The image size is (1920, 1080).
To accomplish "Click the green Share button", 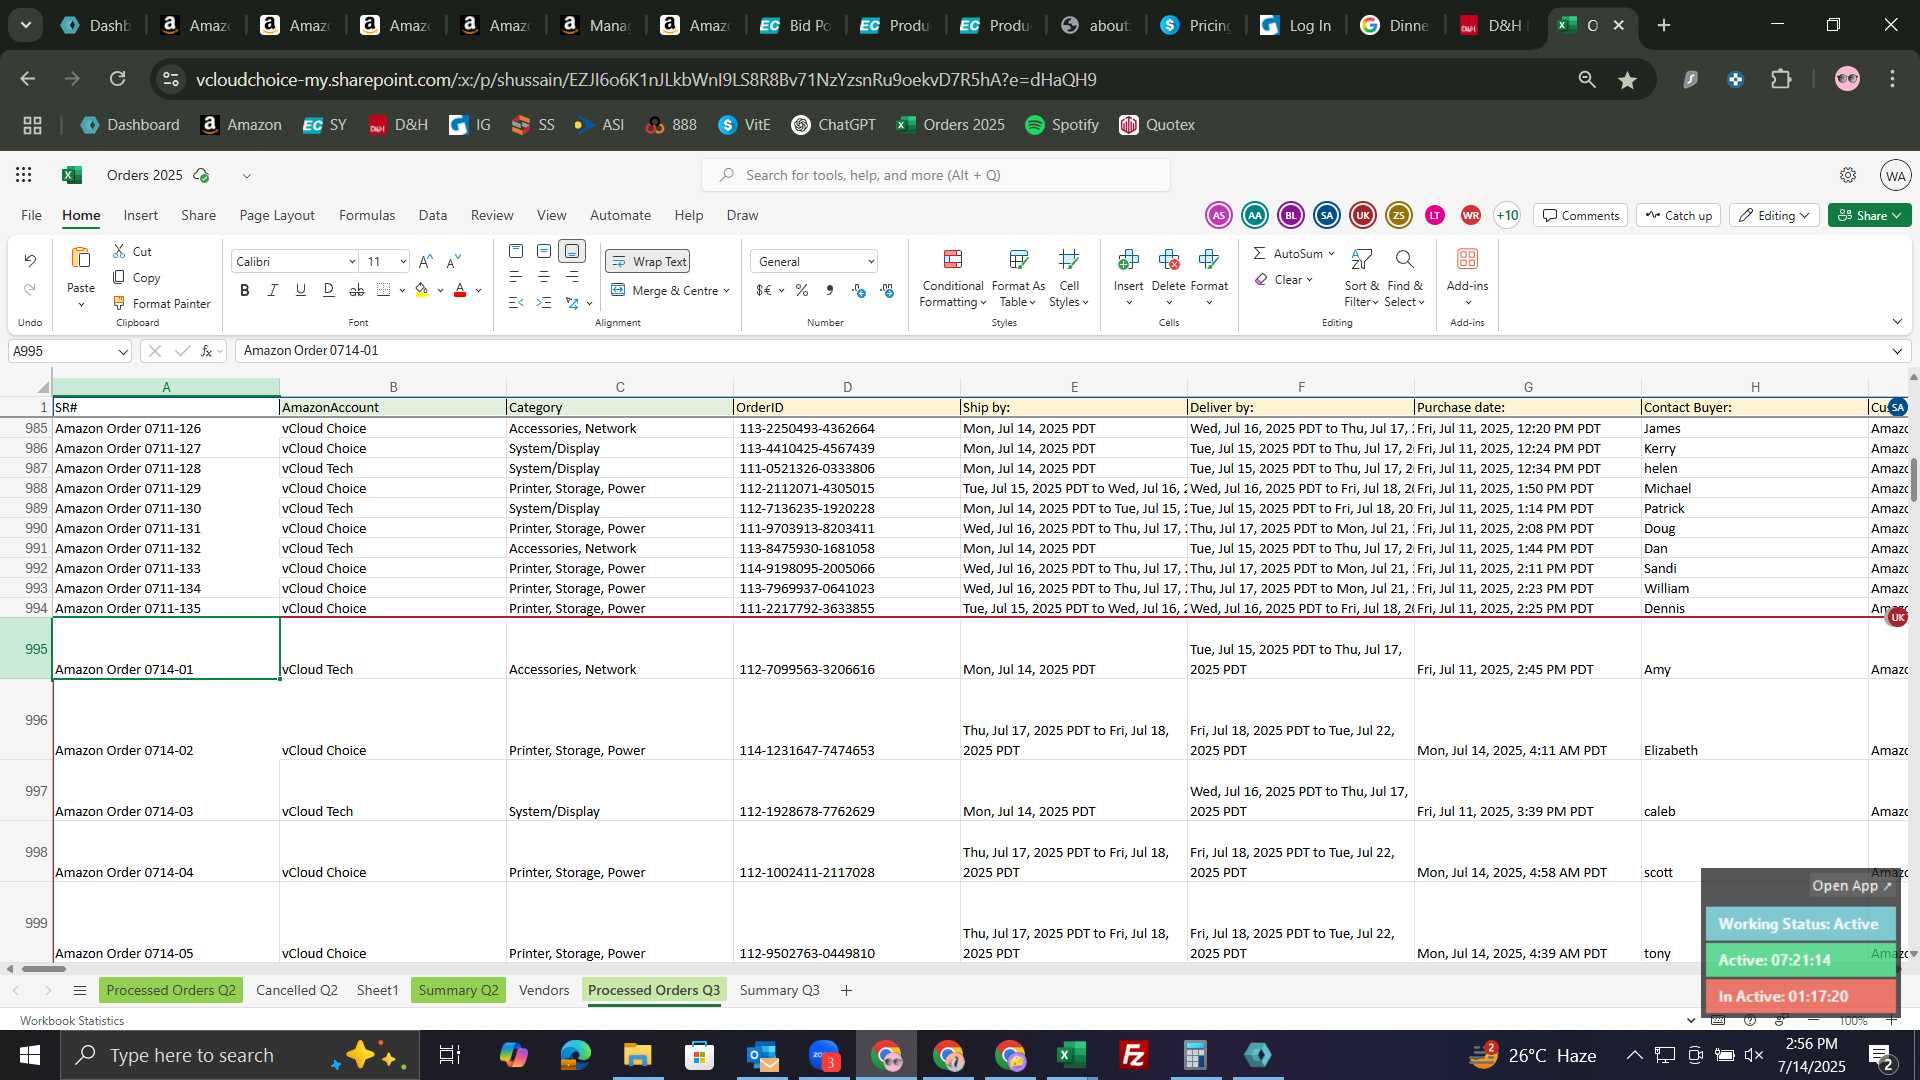I will [1869, 215].
